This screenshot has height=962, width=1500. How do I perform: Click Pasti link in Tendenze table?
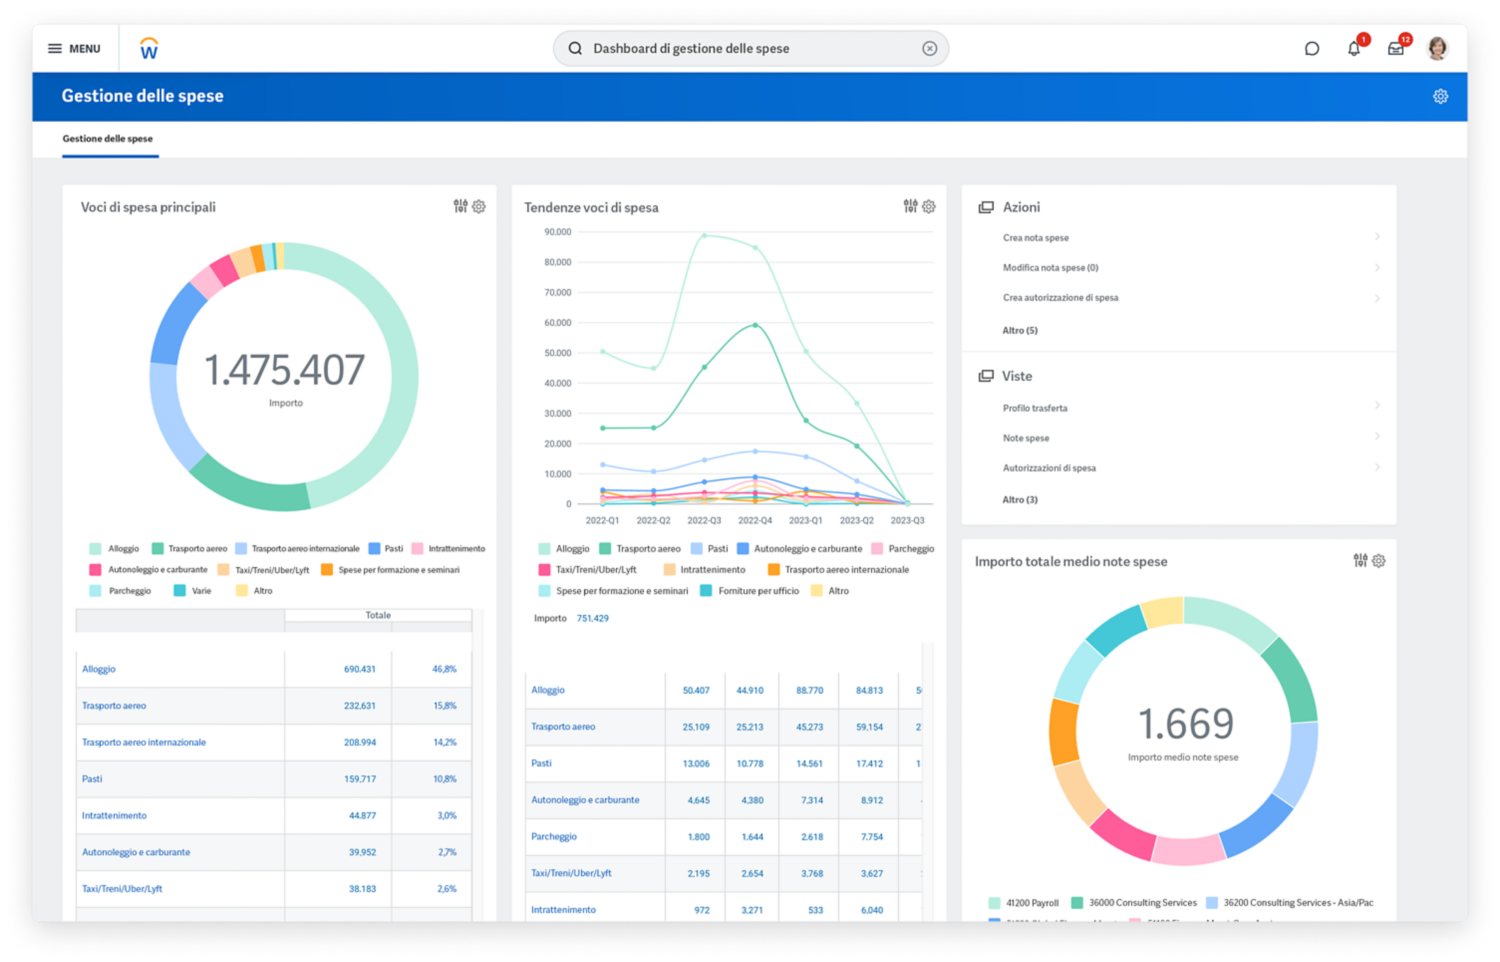(x=541, y=763)
